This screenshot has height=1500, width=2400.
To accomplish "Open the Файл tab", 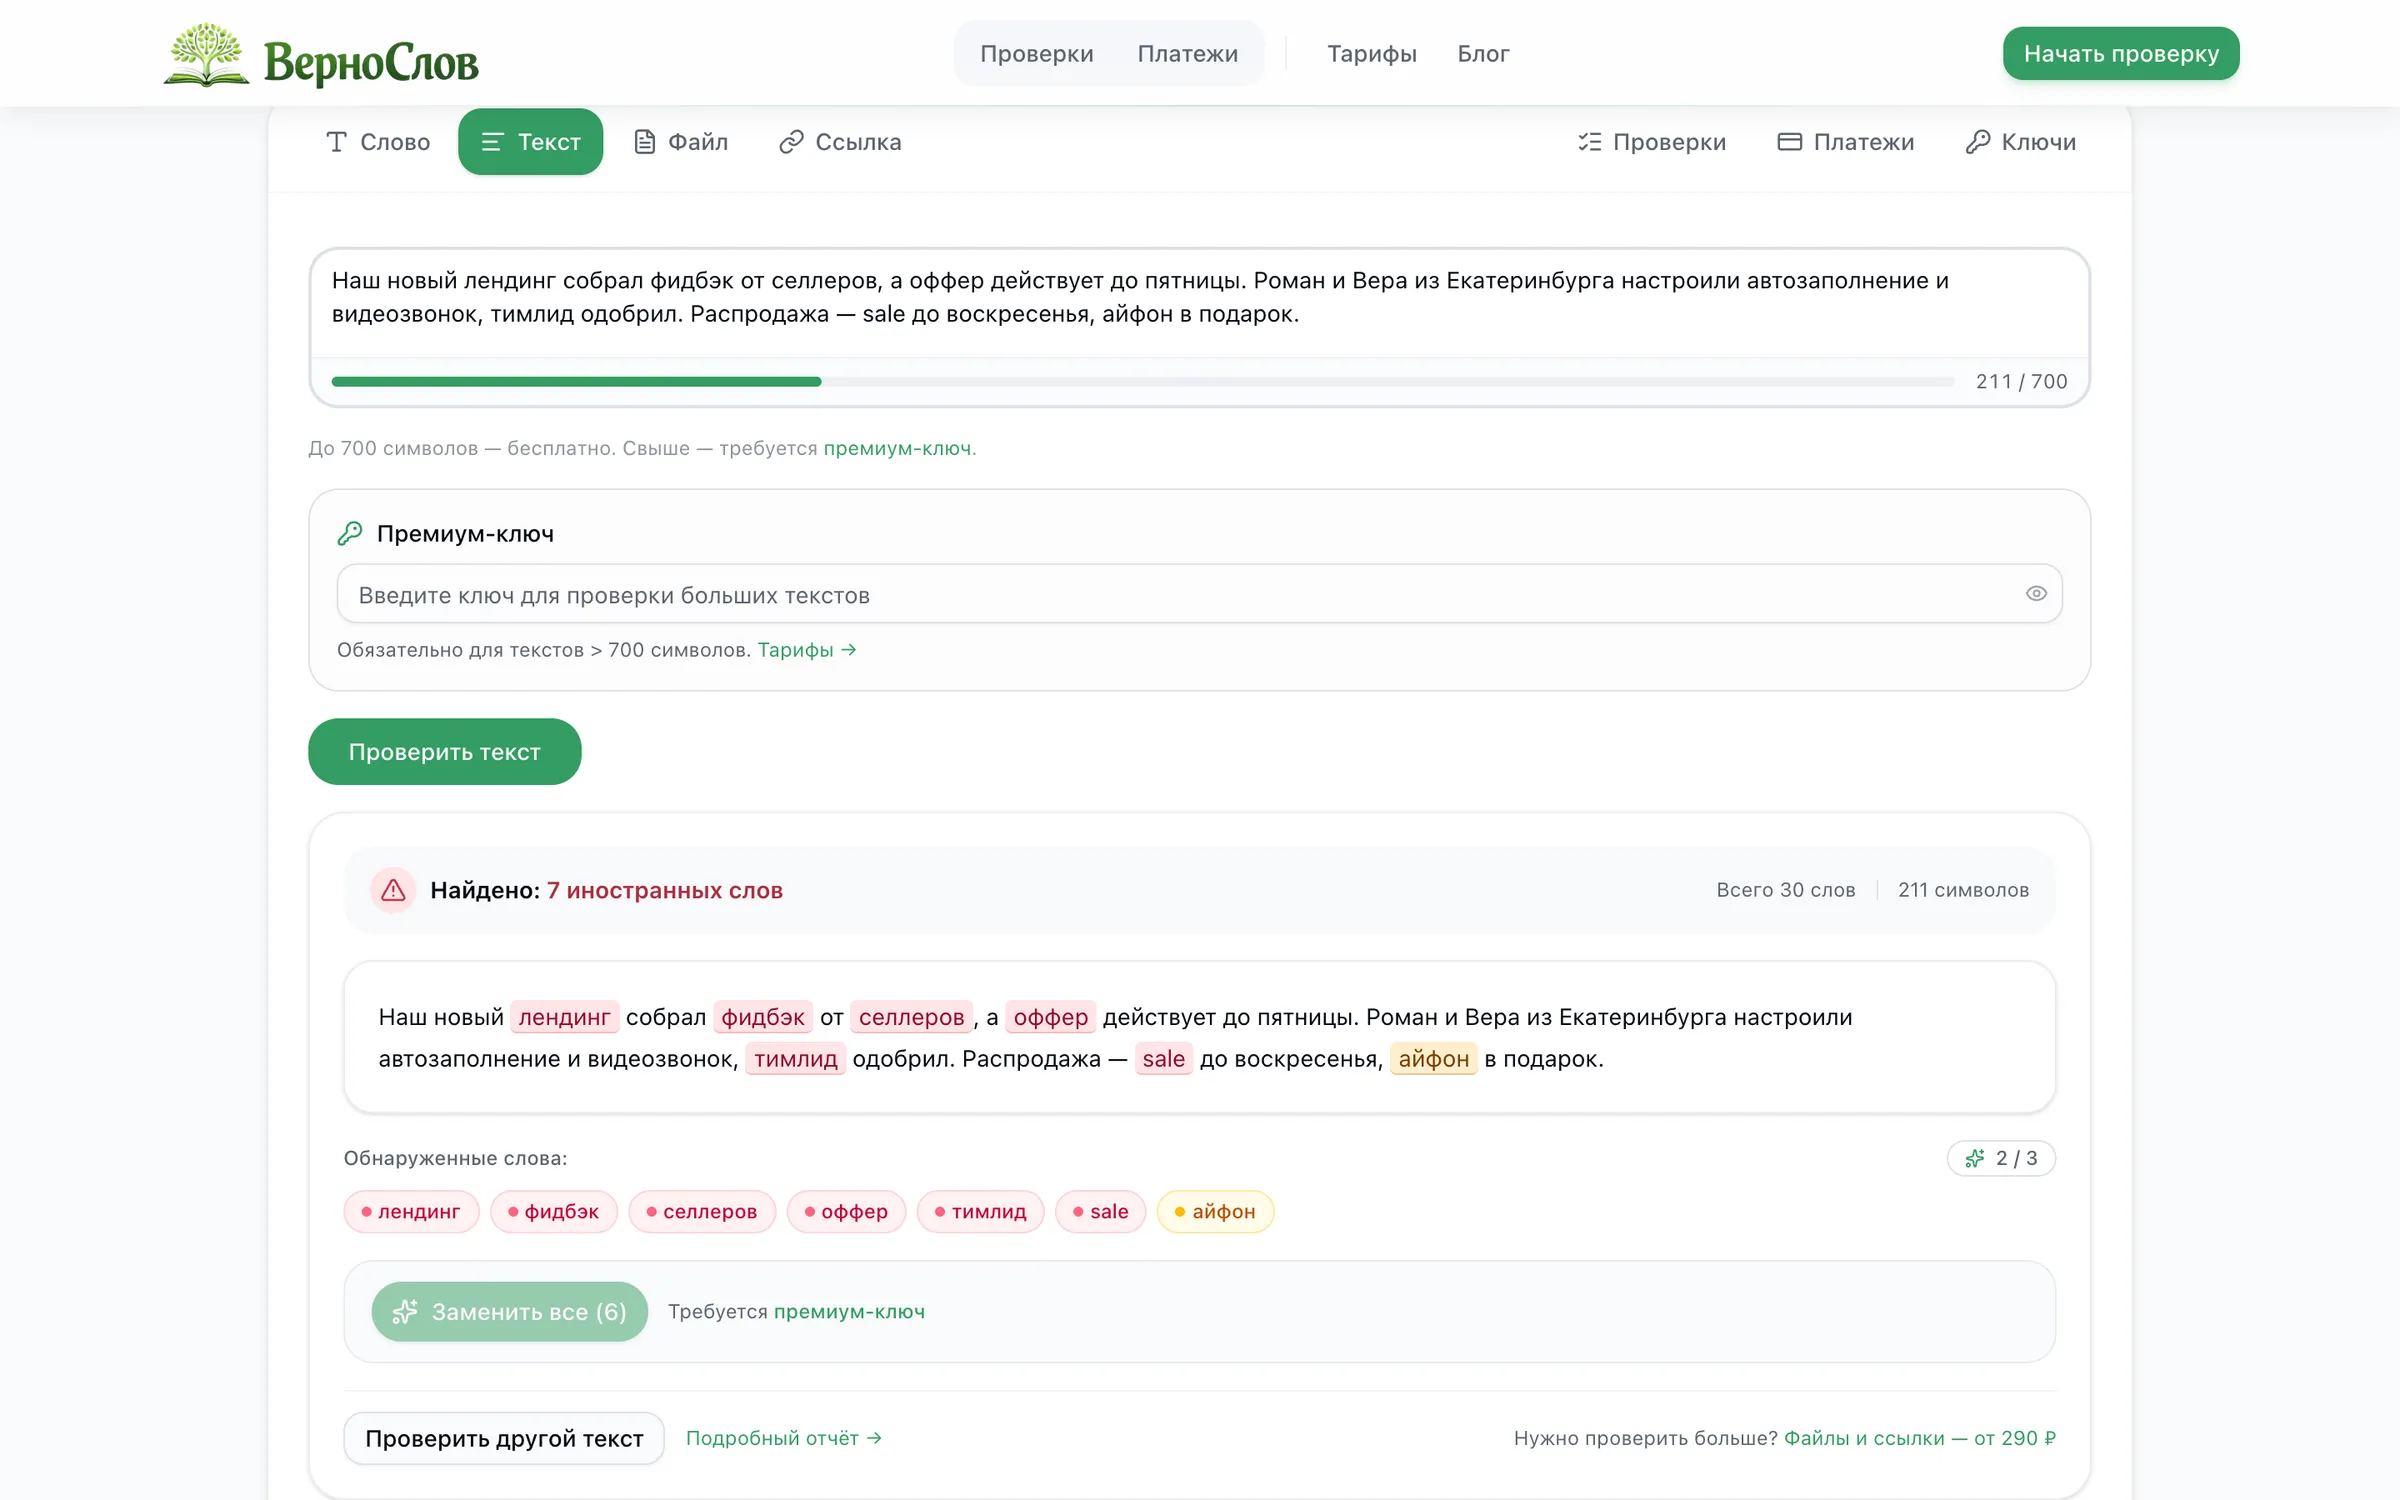I will 681,142.
